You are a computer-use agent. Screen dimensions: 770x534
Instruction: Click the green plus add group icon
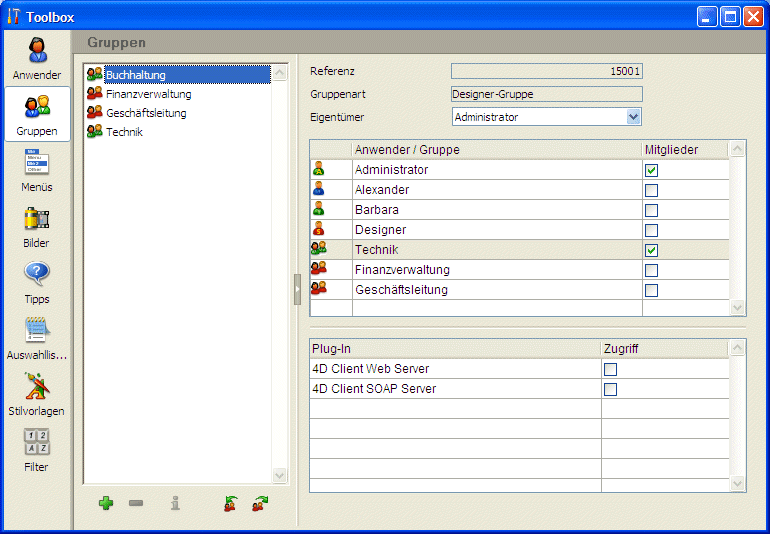pos(106,503)
